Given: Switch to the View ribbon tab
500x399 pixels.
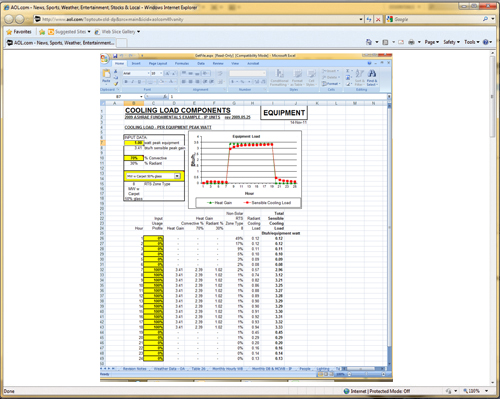Looking at the screenshot, I should 235,63.
